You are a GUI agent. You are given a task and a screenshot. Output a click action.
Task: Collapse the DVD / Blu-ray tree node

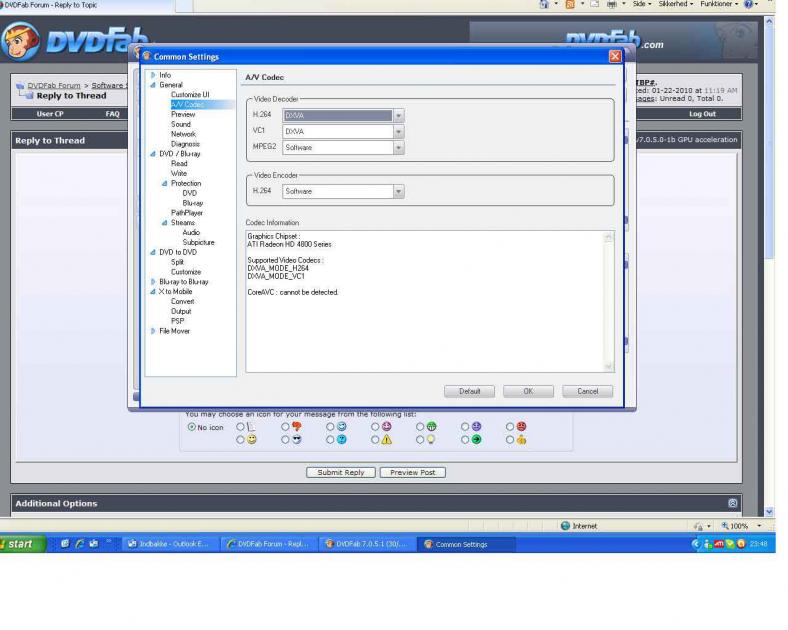point(153,154)
